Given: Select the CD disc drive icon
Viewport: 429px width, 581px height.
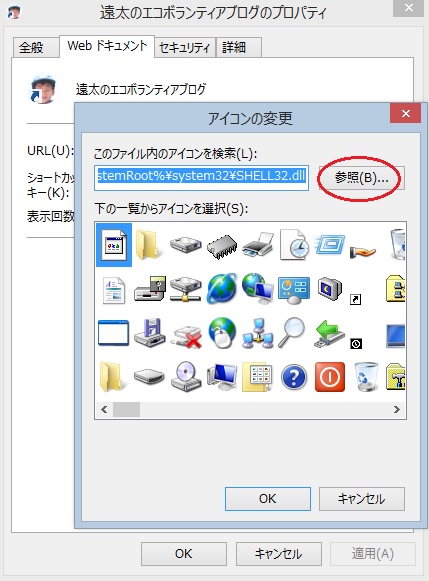Looking at the screenshot, I should [186, 377].
